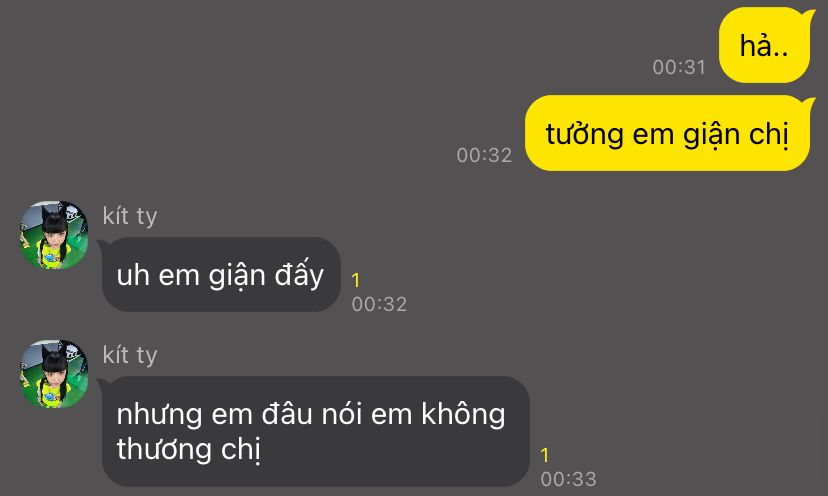Tap the yellow unread count beside "uh em giận đấy"
This screenshot has width=828, height=496.
(x=356, y=280)
